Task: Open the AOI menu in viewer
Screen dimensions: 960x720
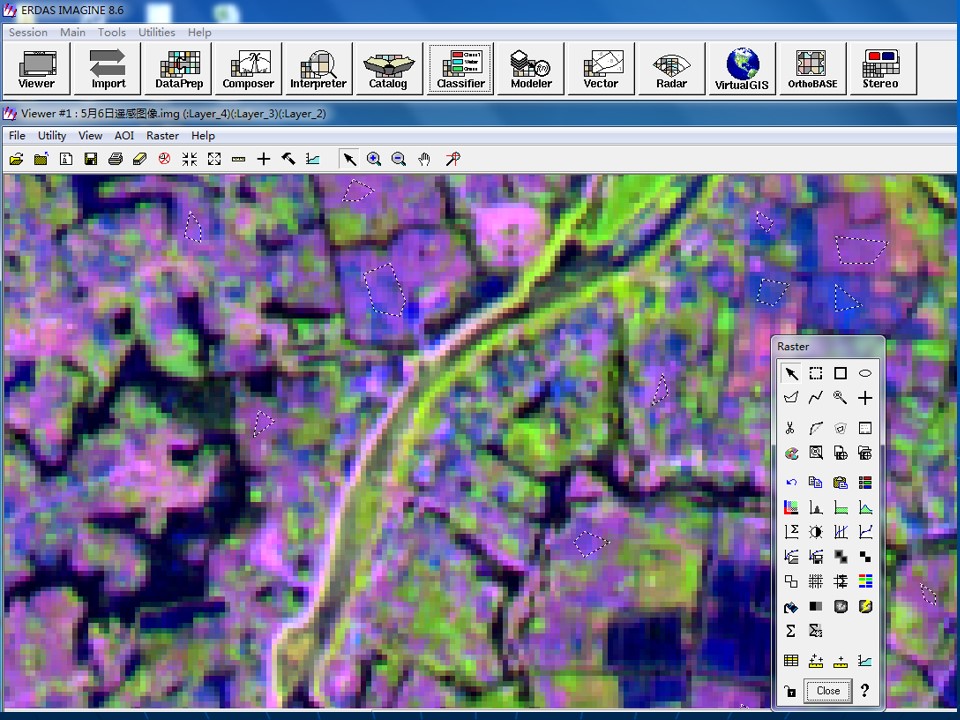Action: (x=124, y=135)
